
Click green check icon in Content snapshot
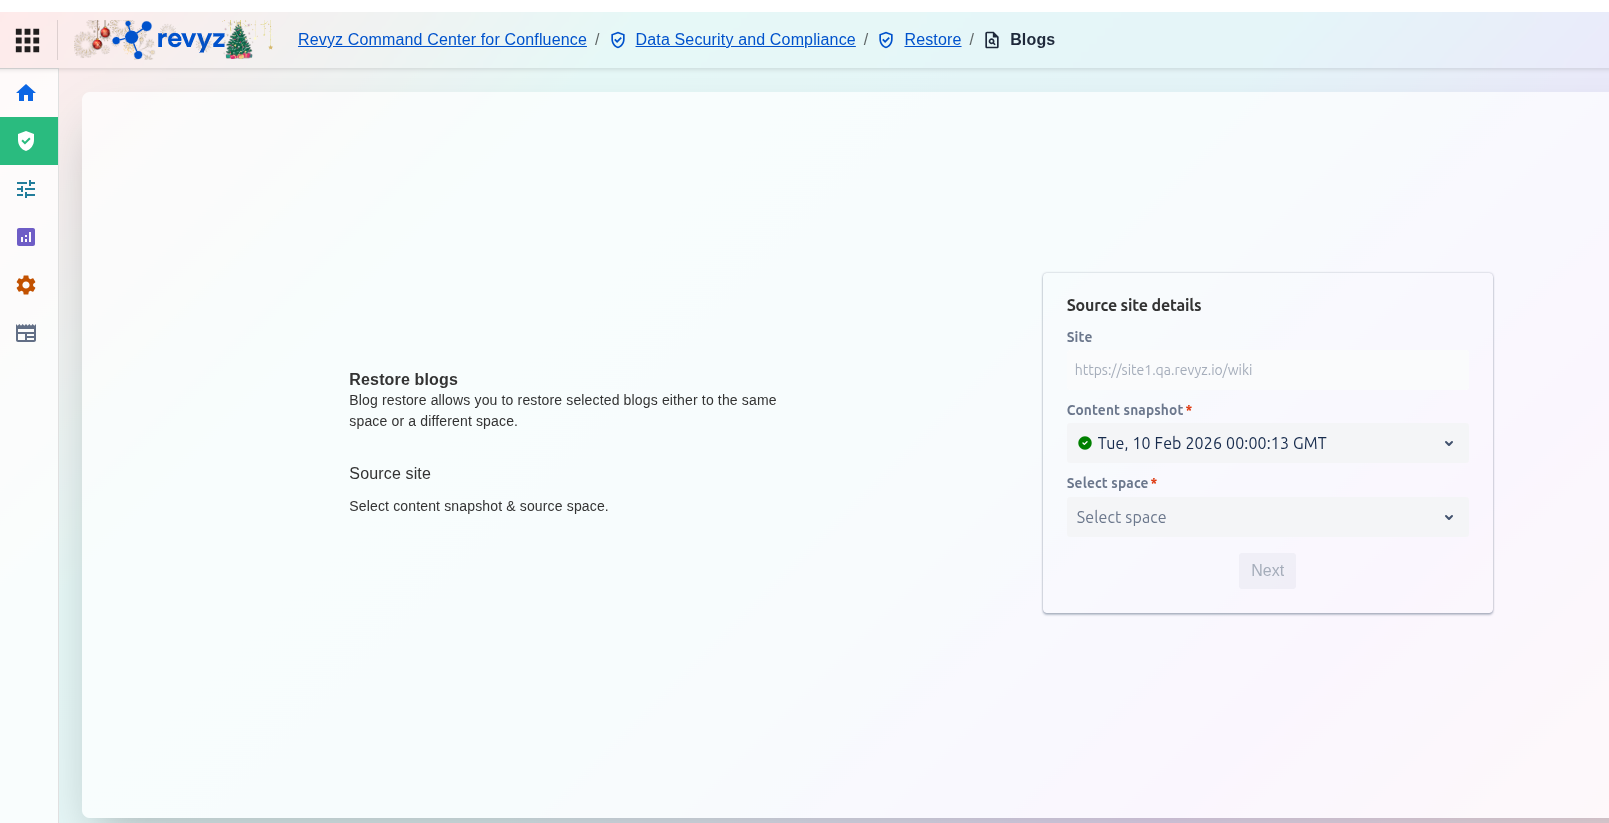(x=1084, y=443)
